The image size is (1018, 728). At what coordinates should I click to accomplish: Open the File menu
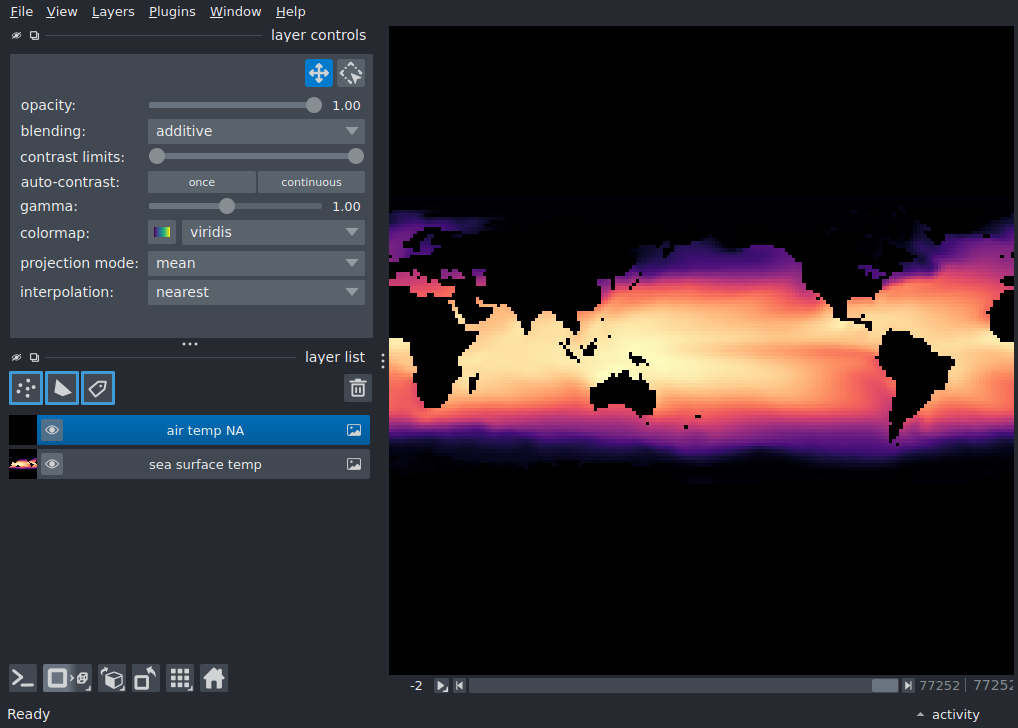(x=21, y=12)
